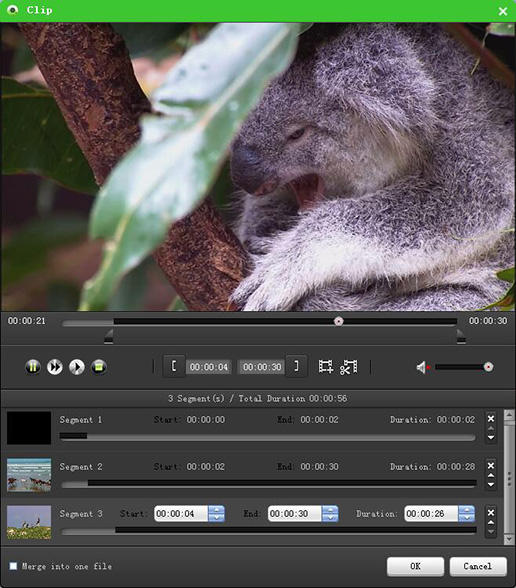Mute audio with the speaker icon
The image size is (516, 588).
(422, 367)
